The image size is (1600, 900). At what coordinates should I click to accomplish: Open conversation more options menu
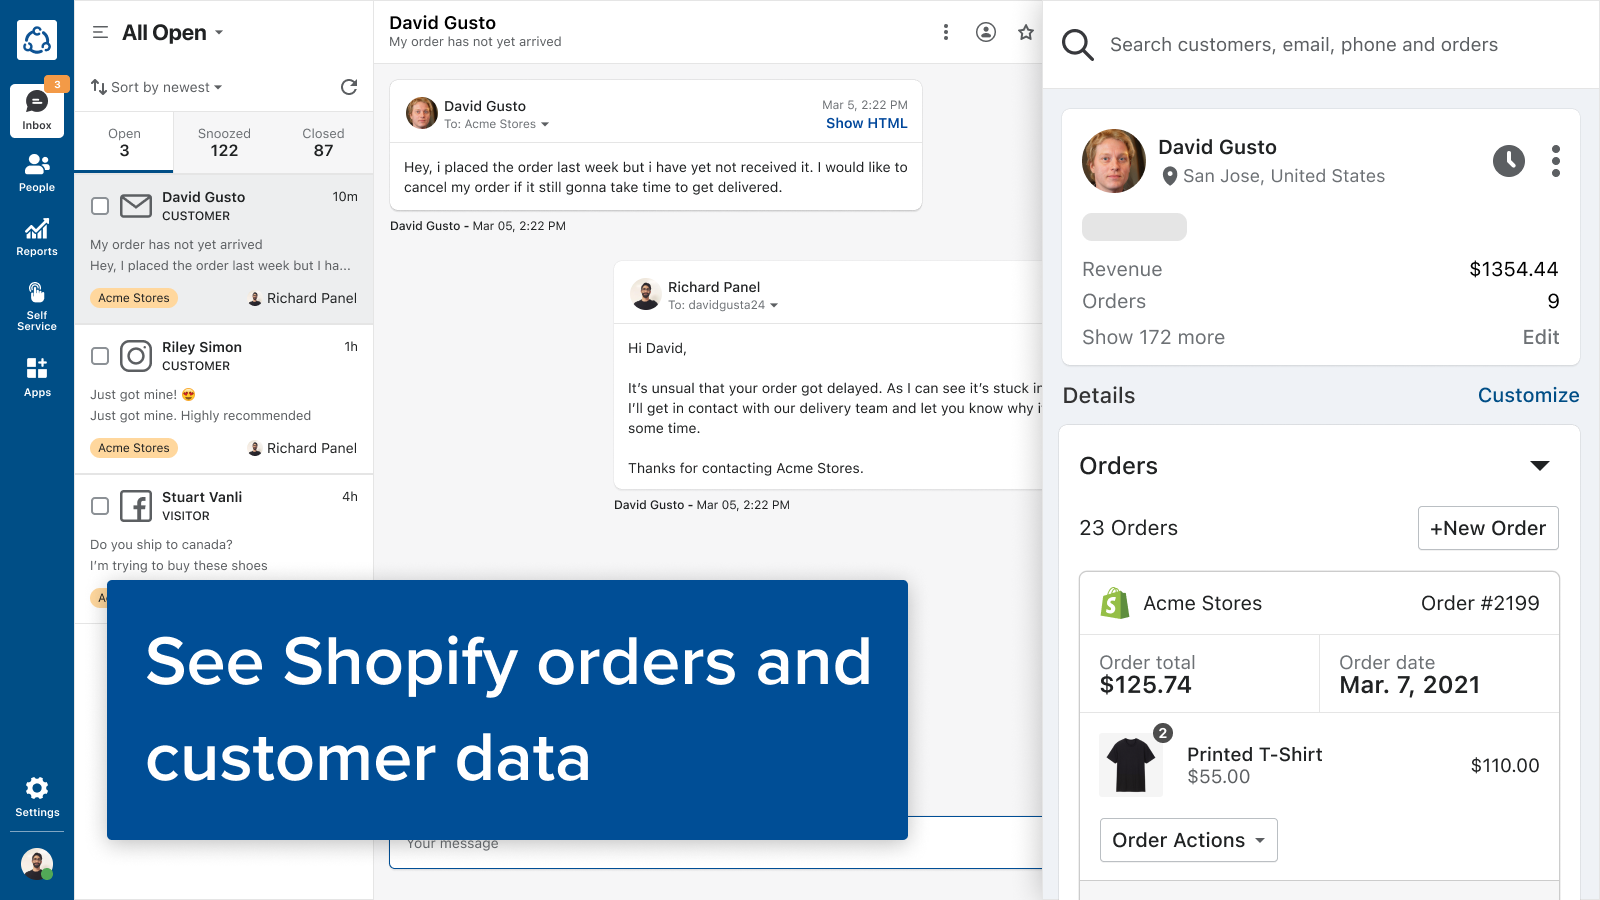click(x=946, y=32)
